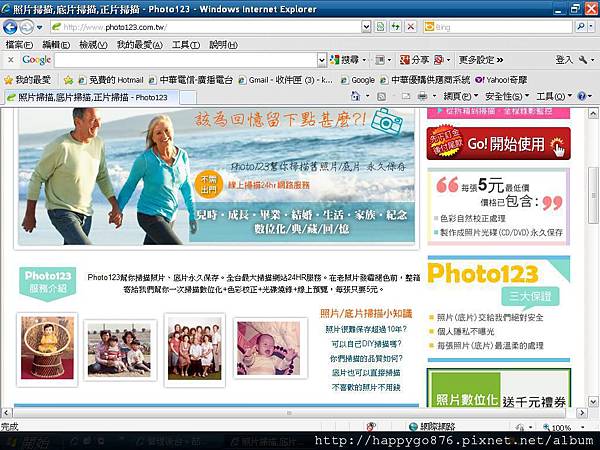Click the Google toolbar 搜尋 button
Viewport: 600px width, 450px height.
coord(347,60)
